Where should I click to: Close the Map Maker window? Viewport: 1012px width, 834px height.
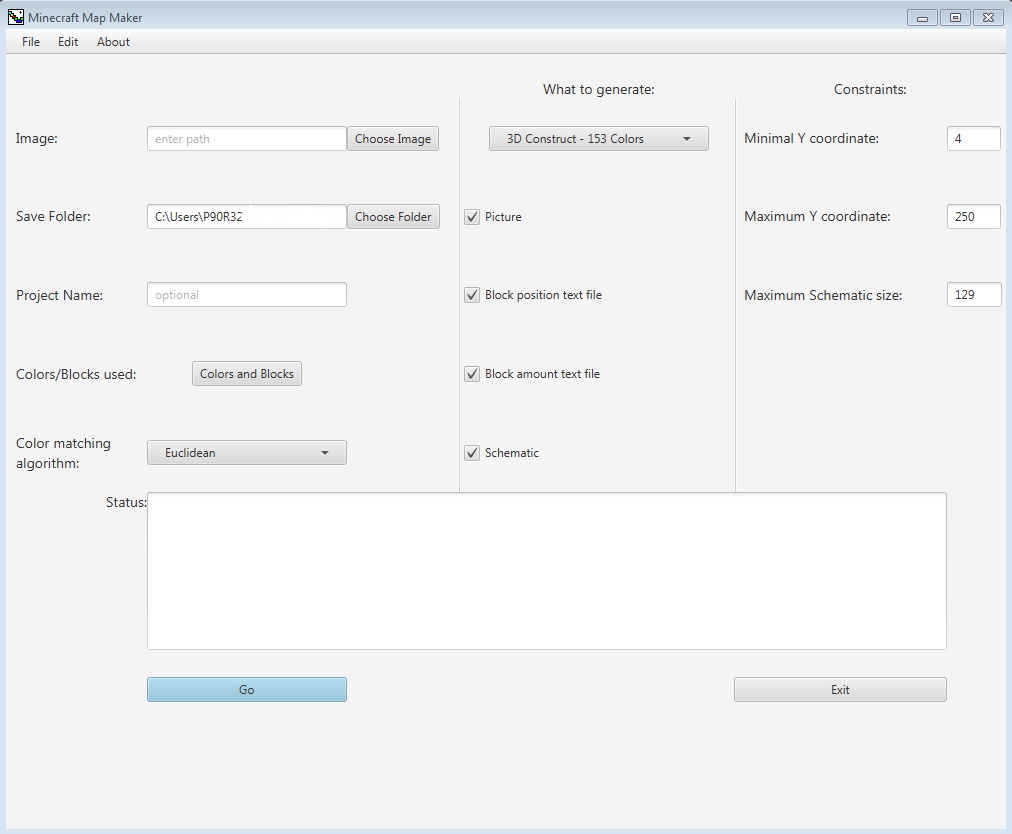click(x=988, y=17)
